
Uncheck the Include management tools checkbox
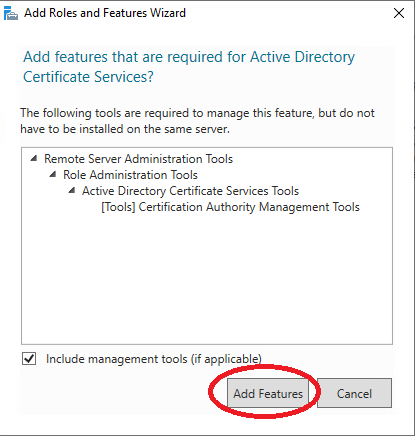click(x=29, y=359)
